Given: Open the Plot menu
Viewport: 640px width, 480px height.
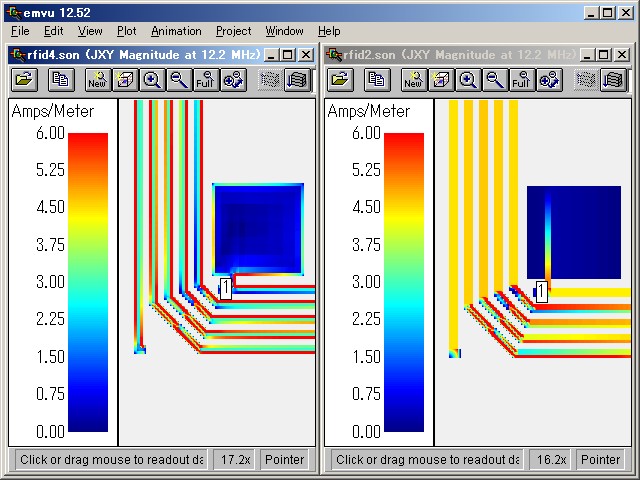Looking at the screenshot, I should (127, 31).
